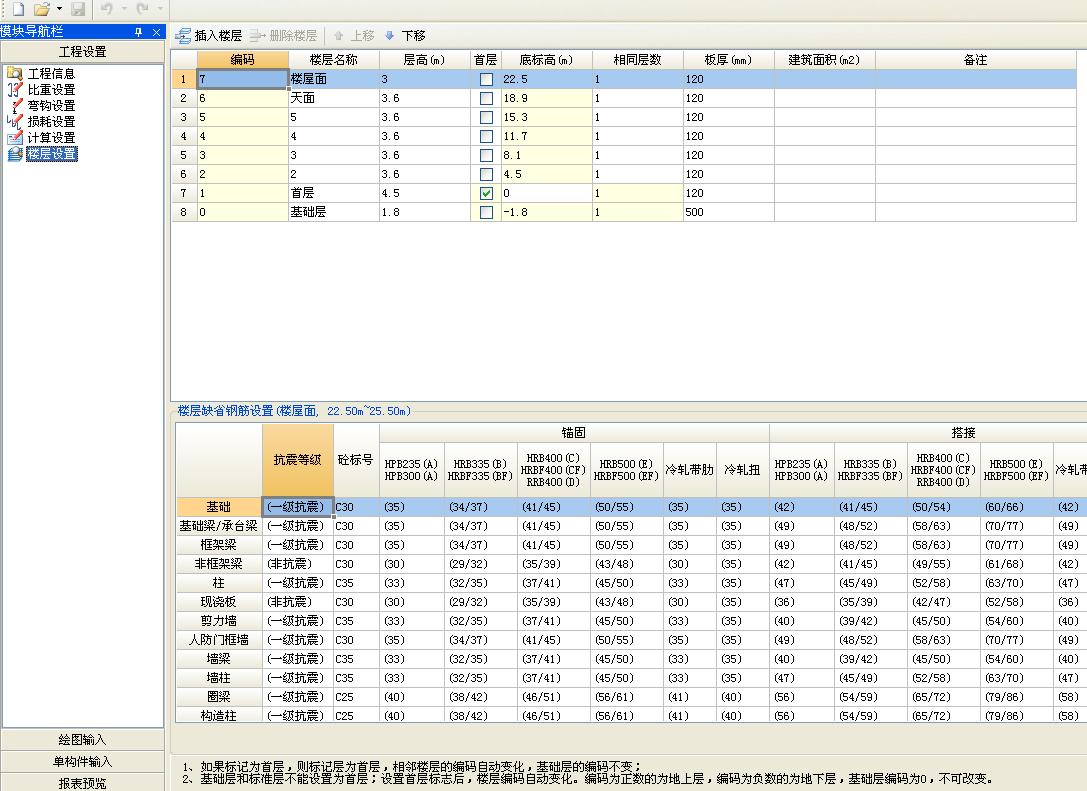Click the bottom elevation cell -1.8
Viewport: 1087px width, 791px height.
pyautogui.click(x=546, y=212)
